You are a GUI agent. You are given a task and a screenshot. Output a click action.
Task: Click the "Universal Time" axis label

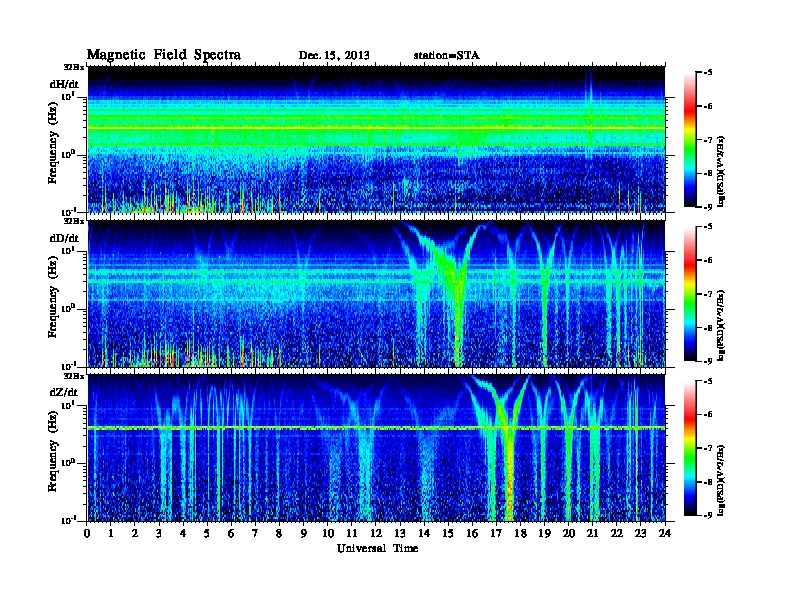377,548
